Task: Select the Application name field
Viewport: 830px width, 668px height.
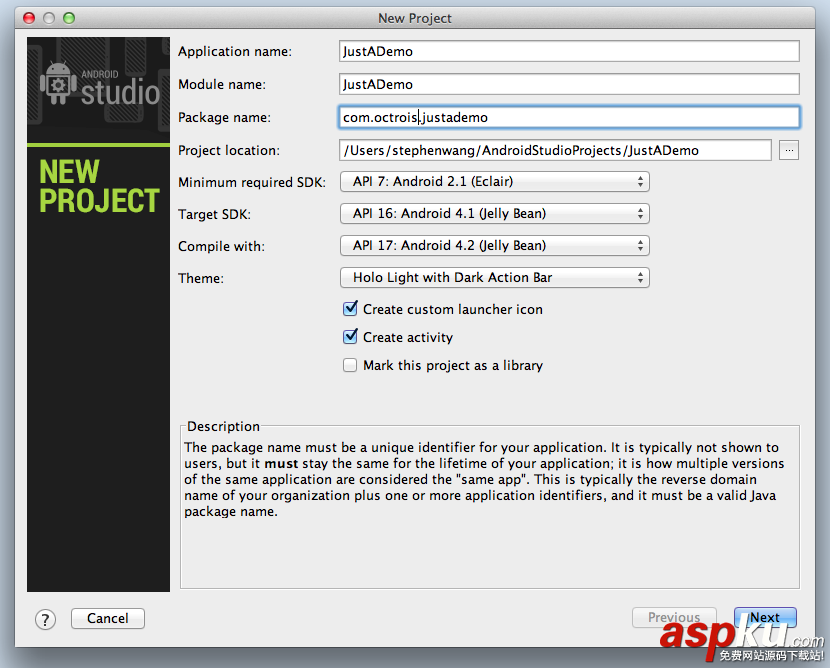Action: point(568,51)
